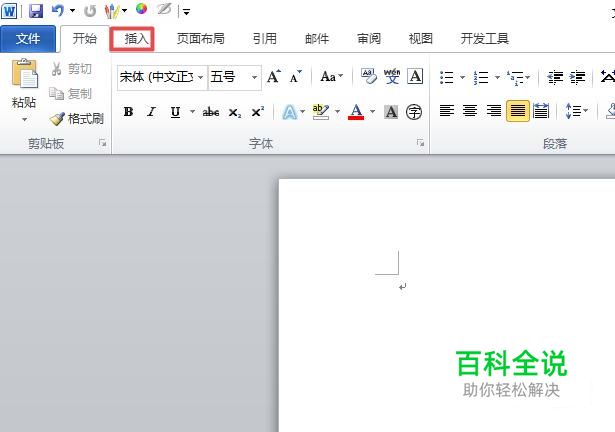This screenshot has height=432, width=615.
Task: Toggle Bold formatting
Action: click(128, 112)
